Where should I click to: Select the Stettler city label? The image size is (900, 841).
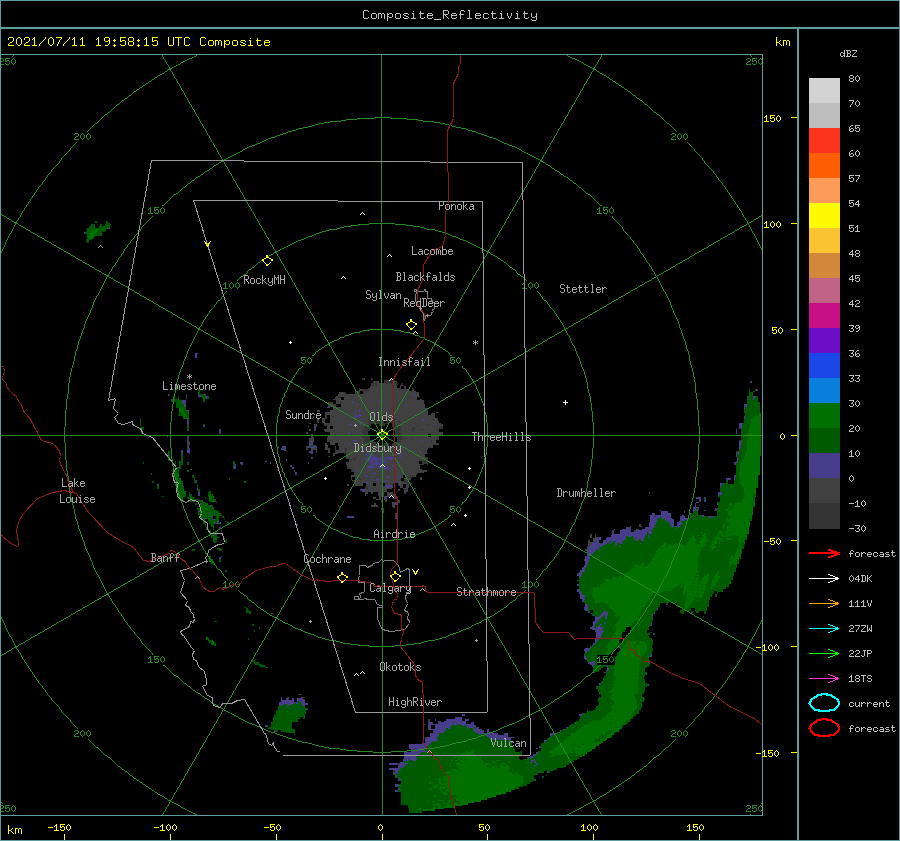[583, 289]
